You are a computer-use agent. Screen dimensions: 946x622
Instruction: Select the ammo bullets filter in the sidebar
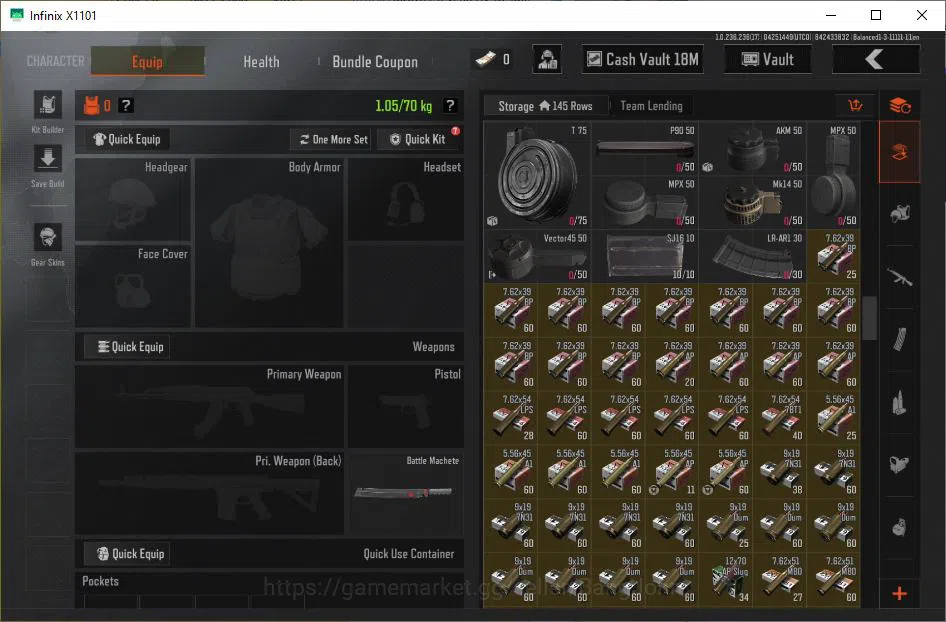pos(900,402)
